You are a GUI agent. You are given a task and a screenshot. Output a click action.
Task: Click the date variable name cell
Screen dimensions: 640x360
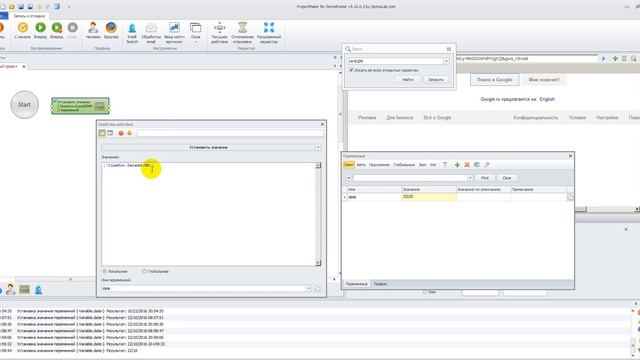click(374, 197)
